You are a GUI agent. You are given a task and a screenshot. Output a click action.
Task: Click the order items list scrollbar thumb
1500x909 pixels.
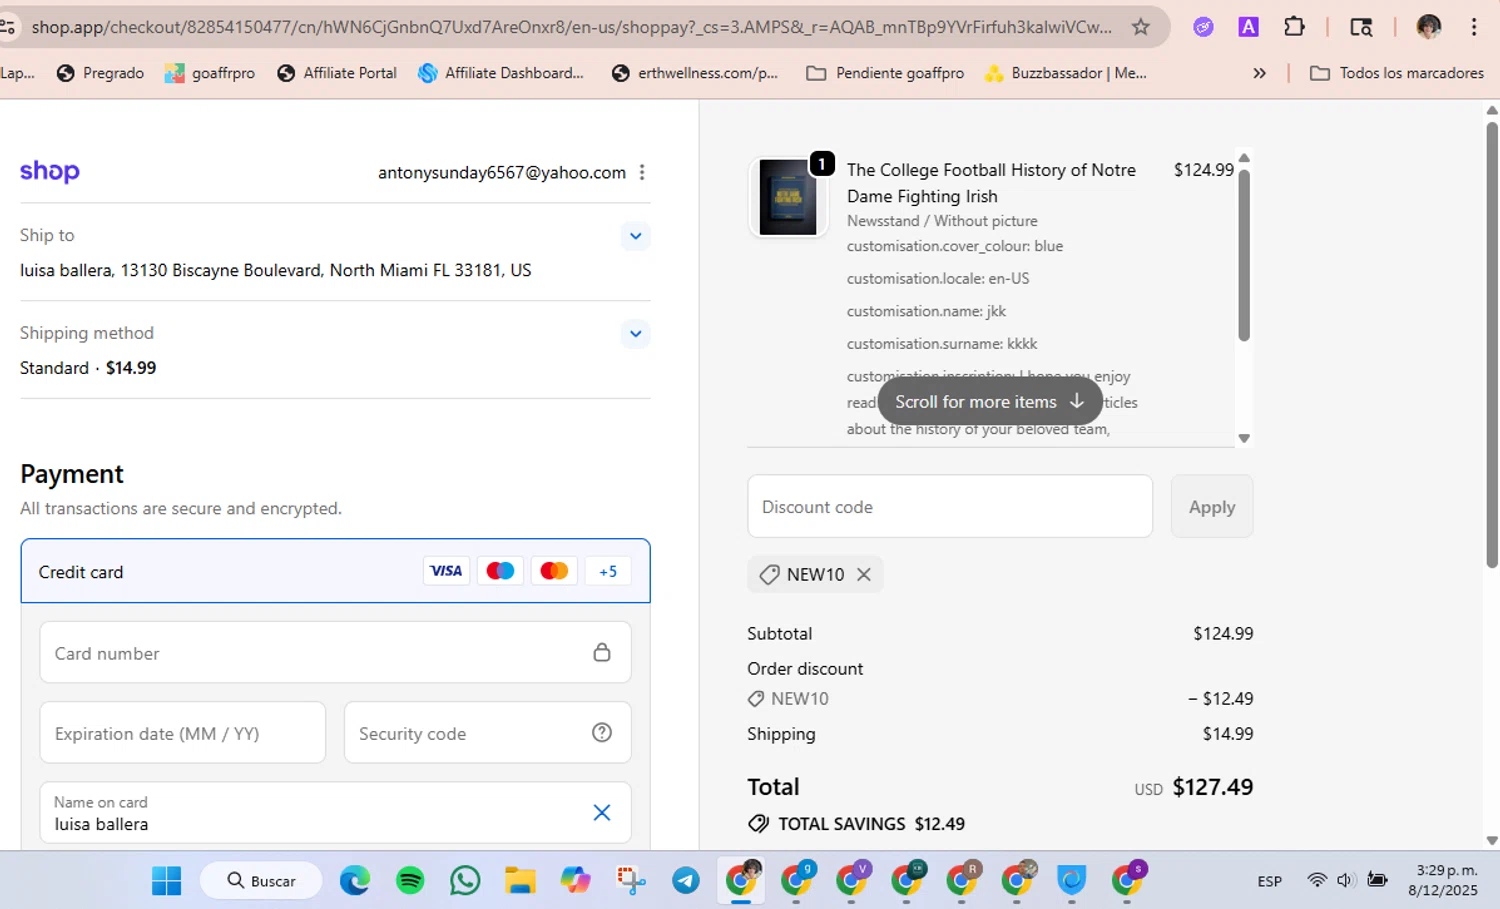click(1244, 255)
